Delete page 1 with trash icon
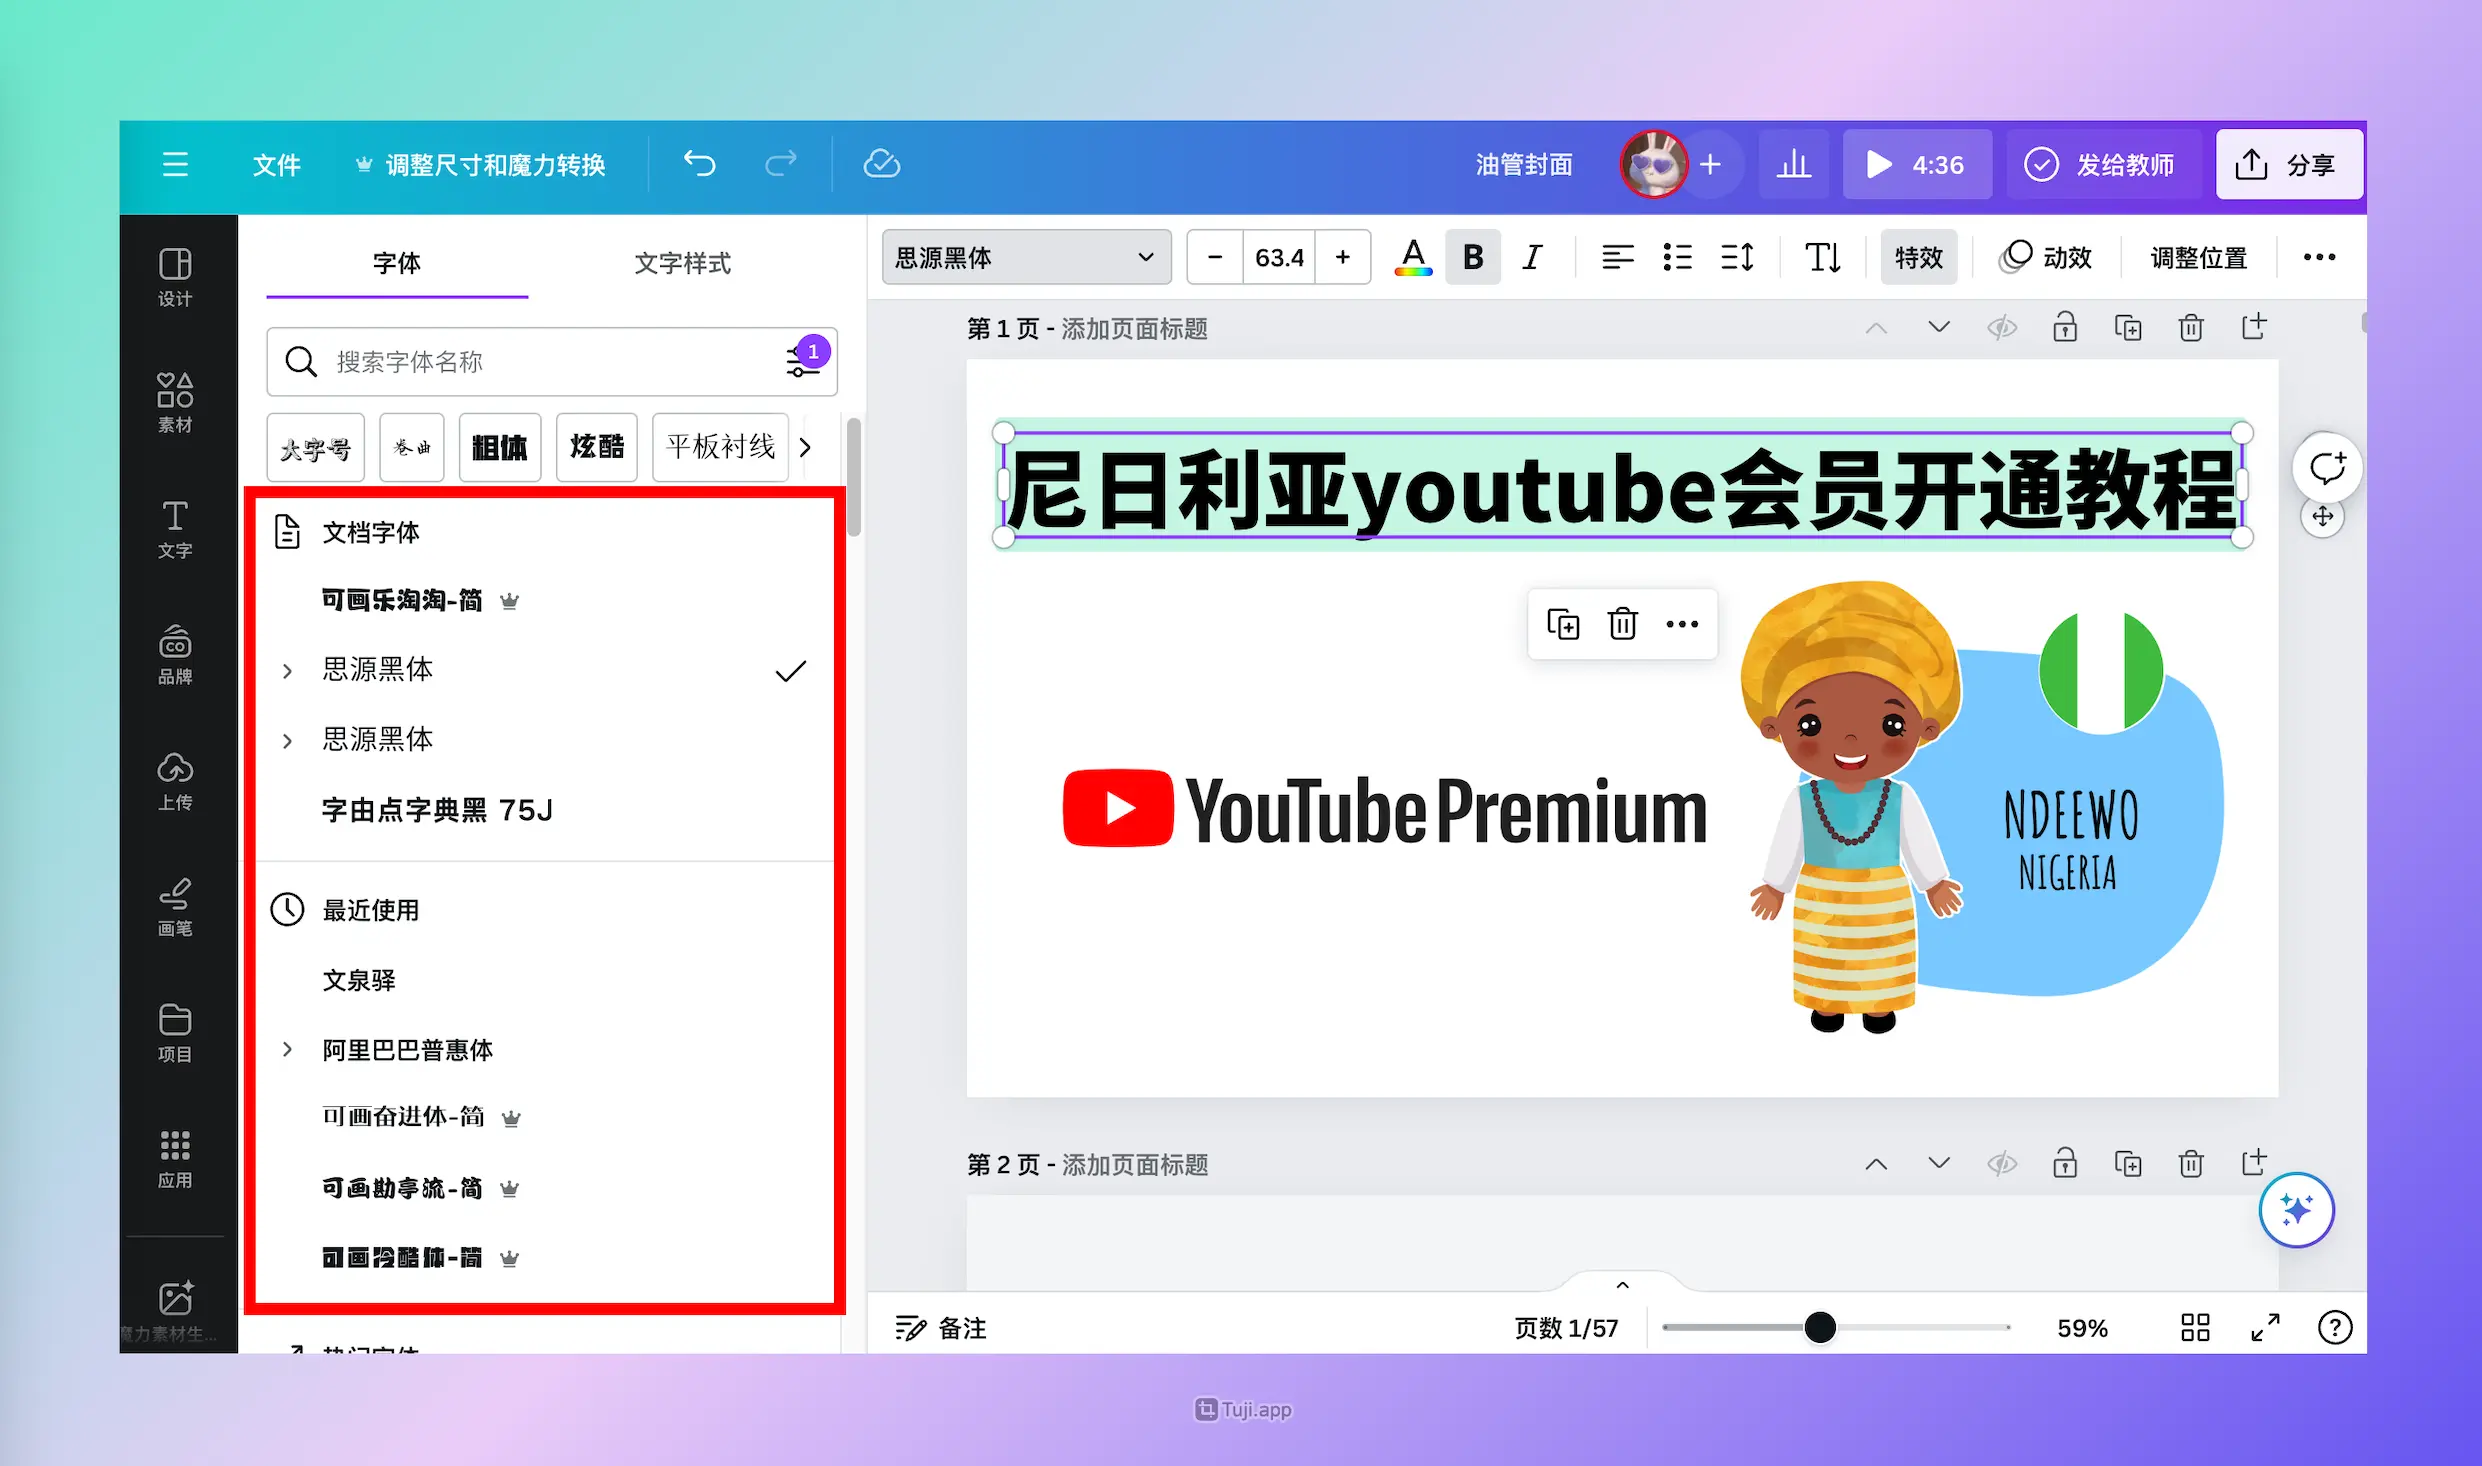Screen dimensions: 2482x1466 [2191, 328]
